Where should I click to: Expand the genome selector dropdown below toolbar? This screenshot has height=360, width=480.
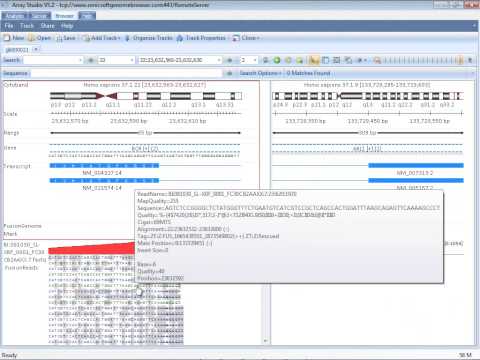click(x=36, y=49)
